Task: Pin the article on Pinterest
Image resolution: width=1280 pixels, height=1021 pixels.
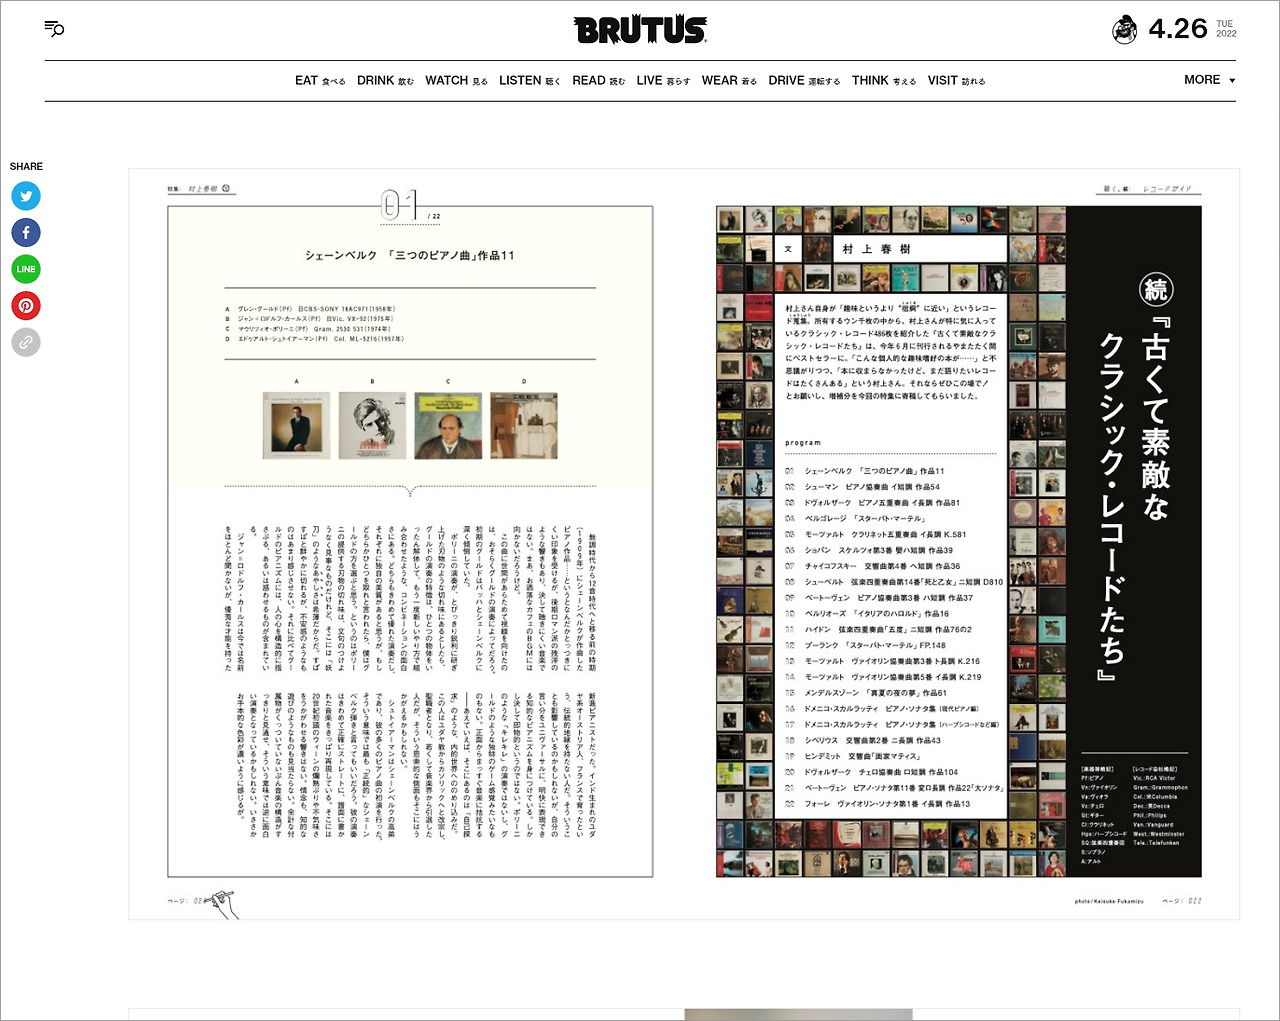Action: tap(26, 306)
